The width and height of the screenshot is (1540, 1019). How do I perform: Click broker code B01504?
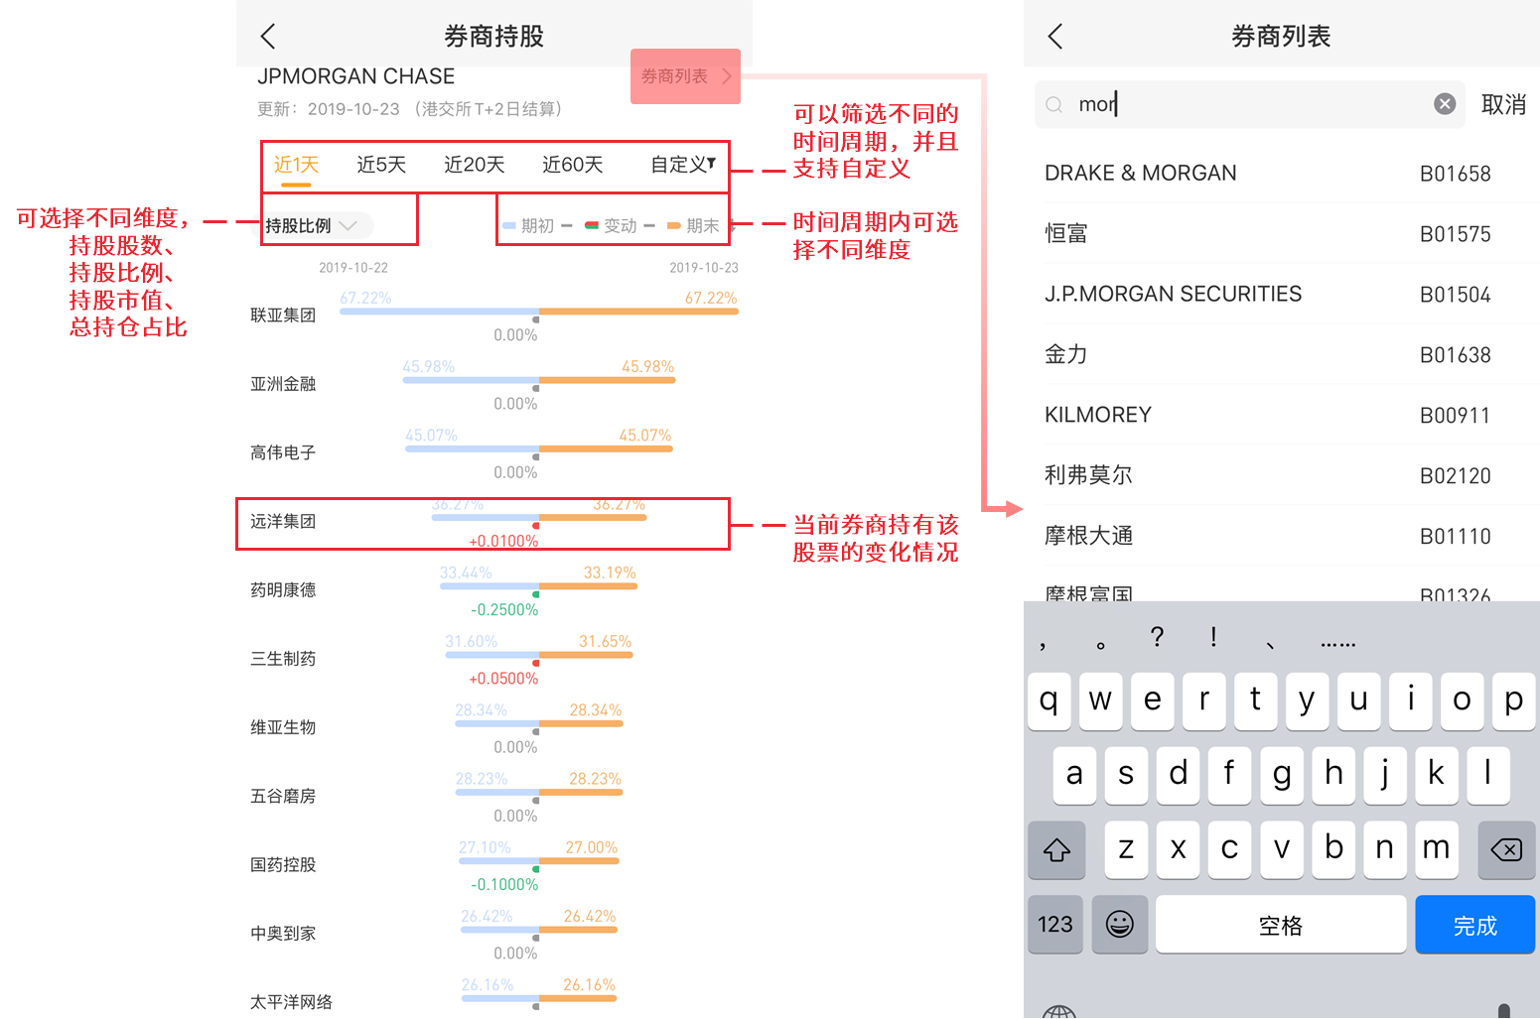(1455, 295)
